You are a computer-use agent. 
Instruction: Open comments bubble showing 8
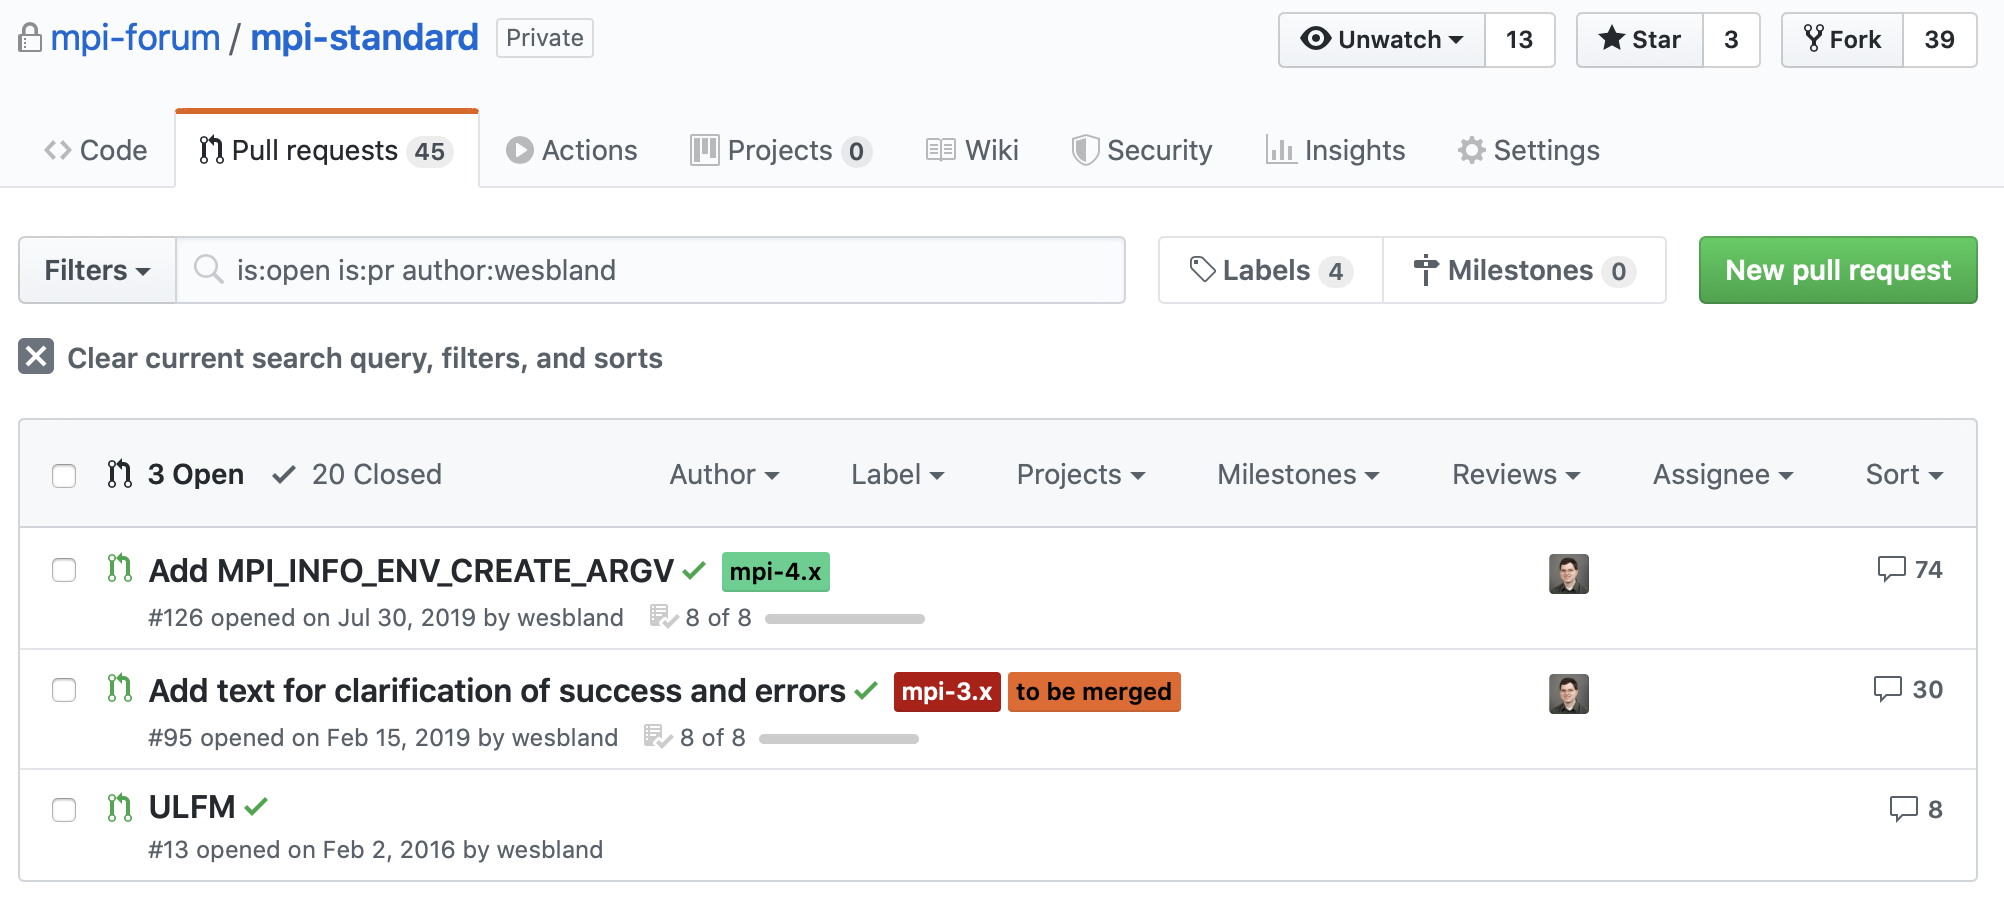[1915, 809]
